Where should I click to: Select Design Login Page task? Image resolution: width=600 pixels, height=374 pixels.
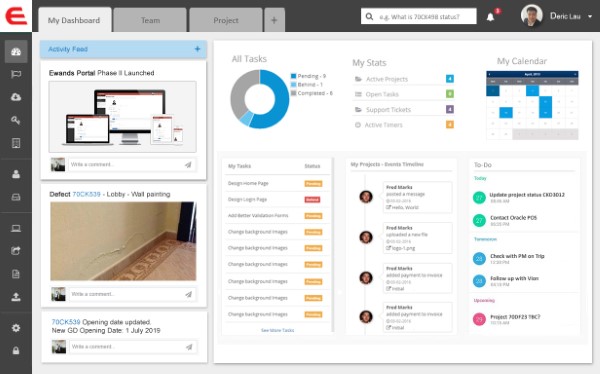[x=247, y=199]
